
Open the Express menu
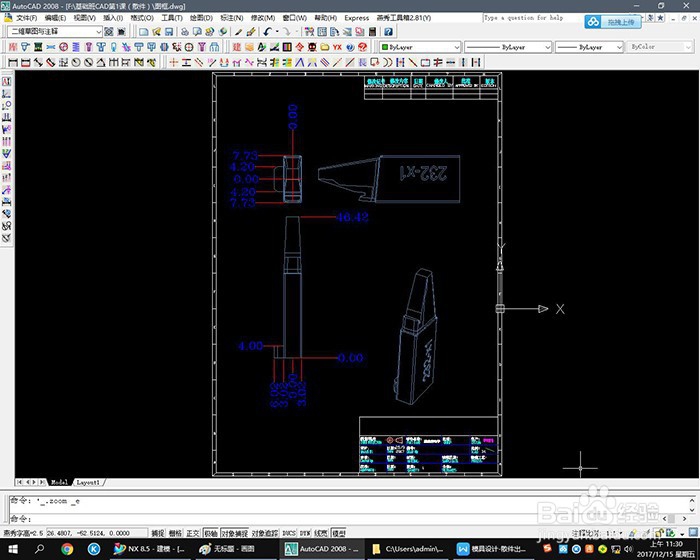[357, 18]
